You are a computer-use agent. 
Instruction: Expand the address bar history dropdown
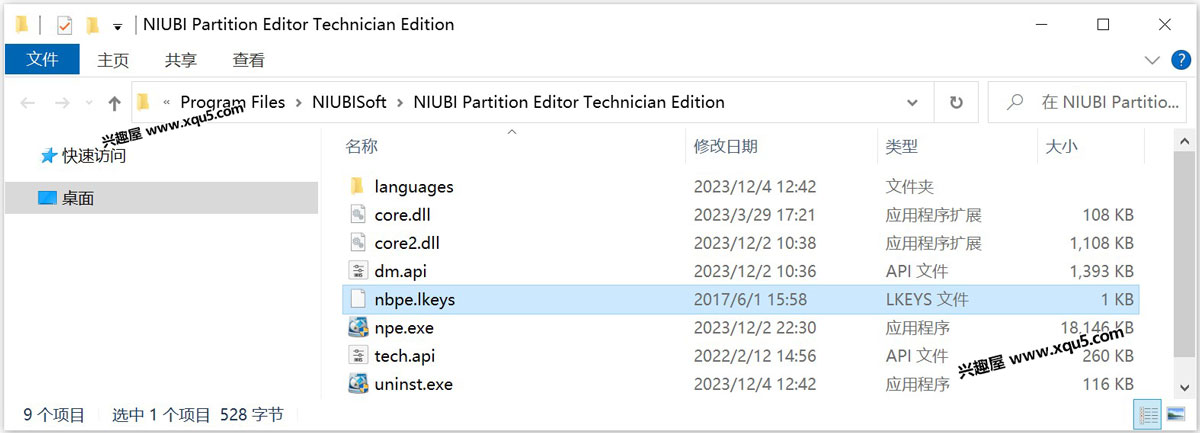[913, 102]
